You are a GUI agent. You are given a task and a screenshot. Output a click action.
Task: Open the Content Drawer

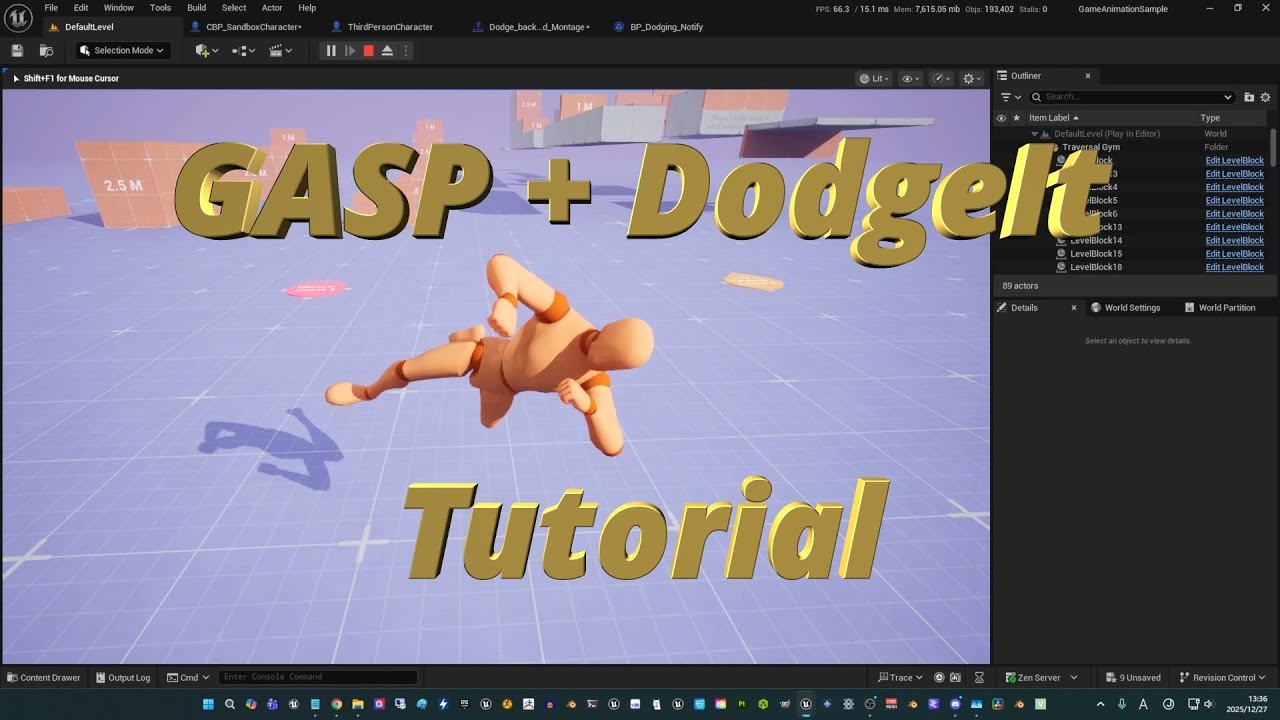[43, 678]
